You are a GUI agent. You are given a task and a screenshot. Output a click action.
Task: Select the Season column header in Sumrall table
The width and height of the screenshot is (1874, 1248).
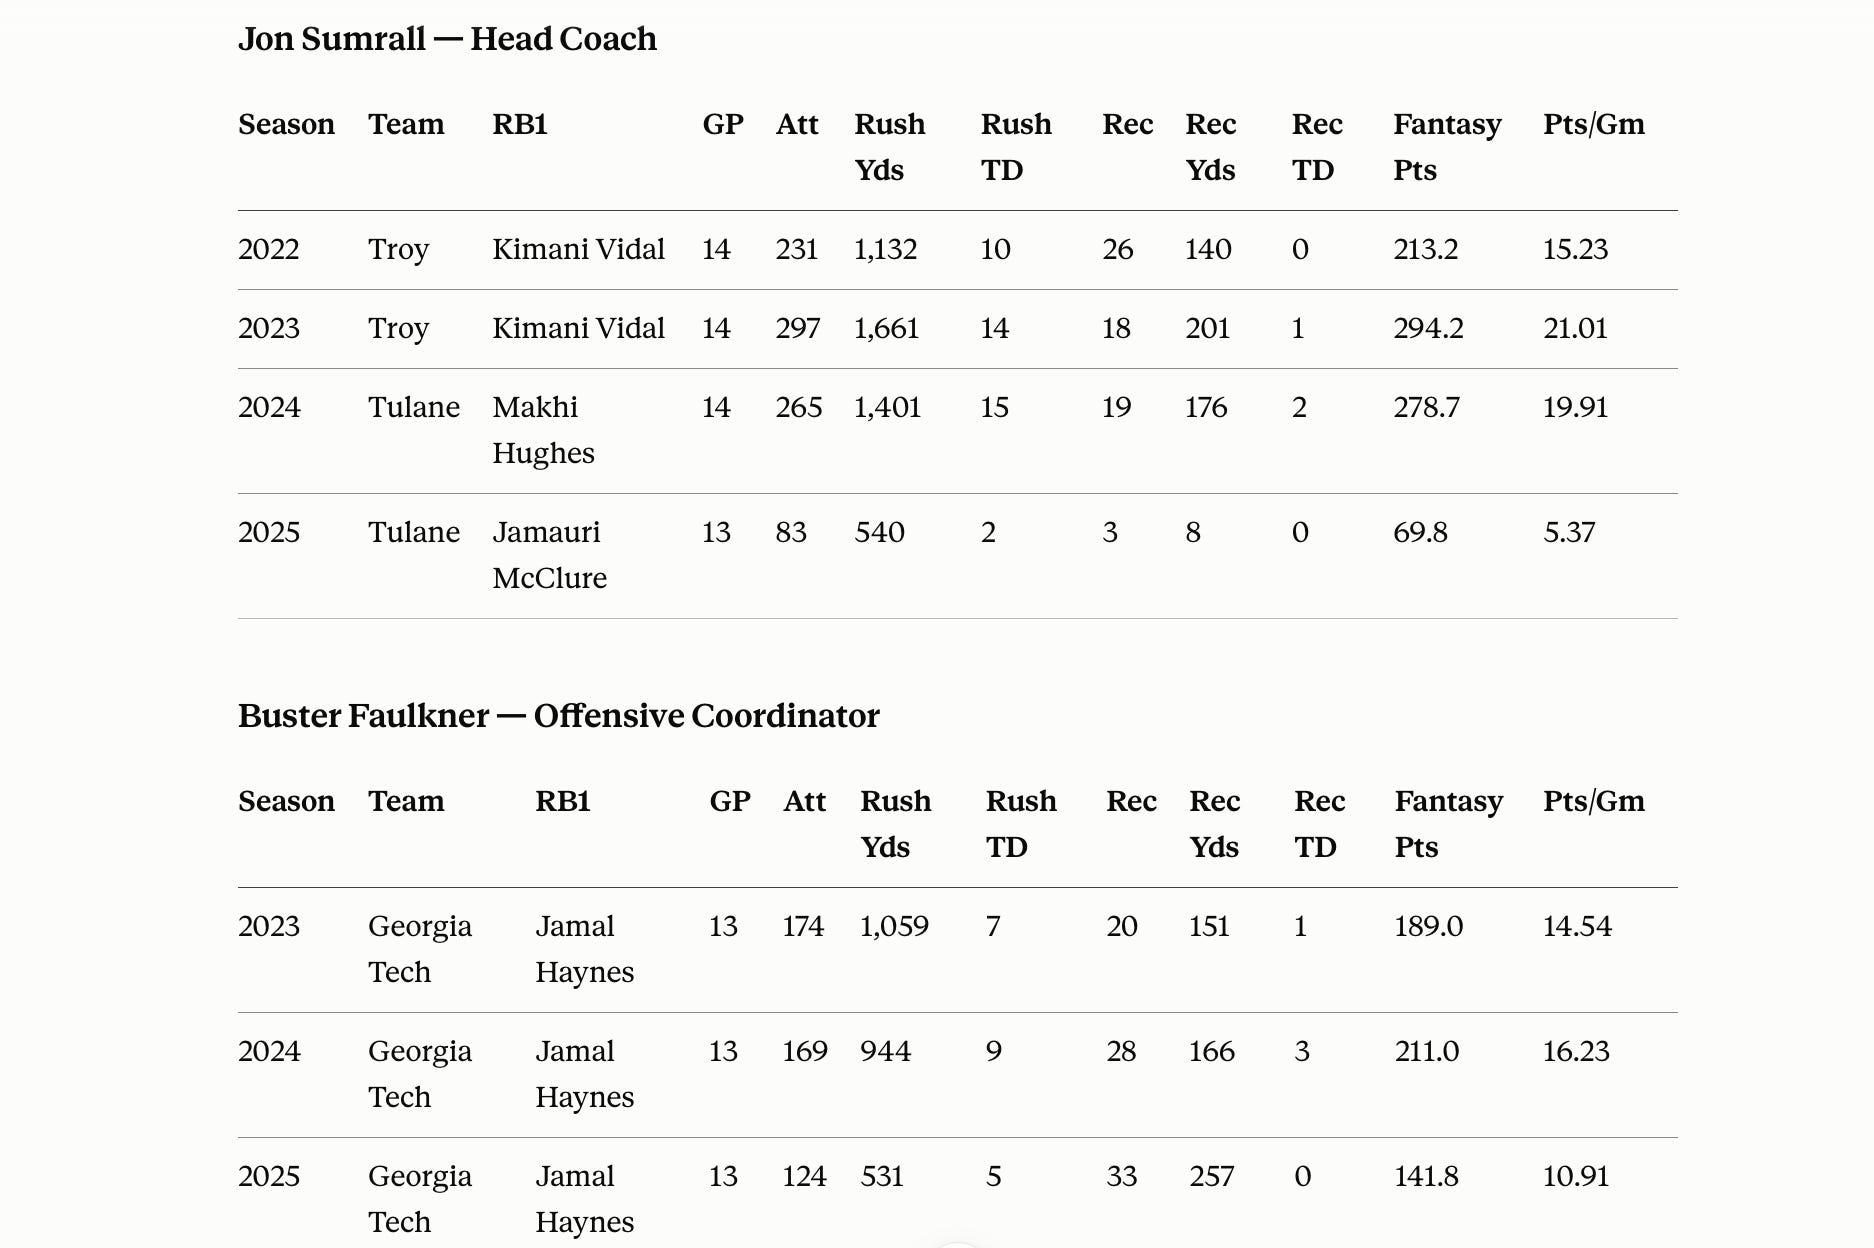pos(286,124)
